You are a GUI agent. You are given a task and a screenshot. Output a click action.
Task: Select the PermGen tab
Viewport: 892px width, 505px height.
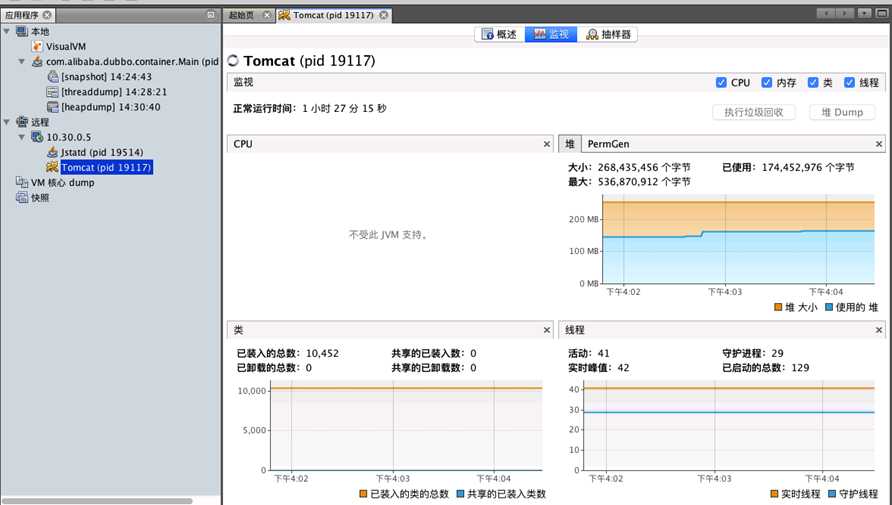pos(608,144)
